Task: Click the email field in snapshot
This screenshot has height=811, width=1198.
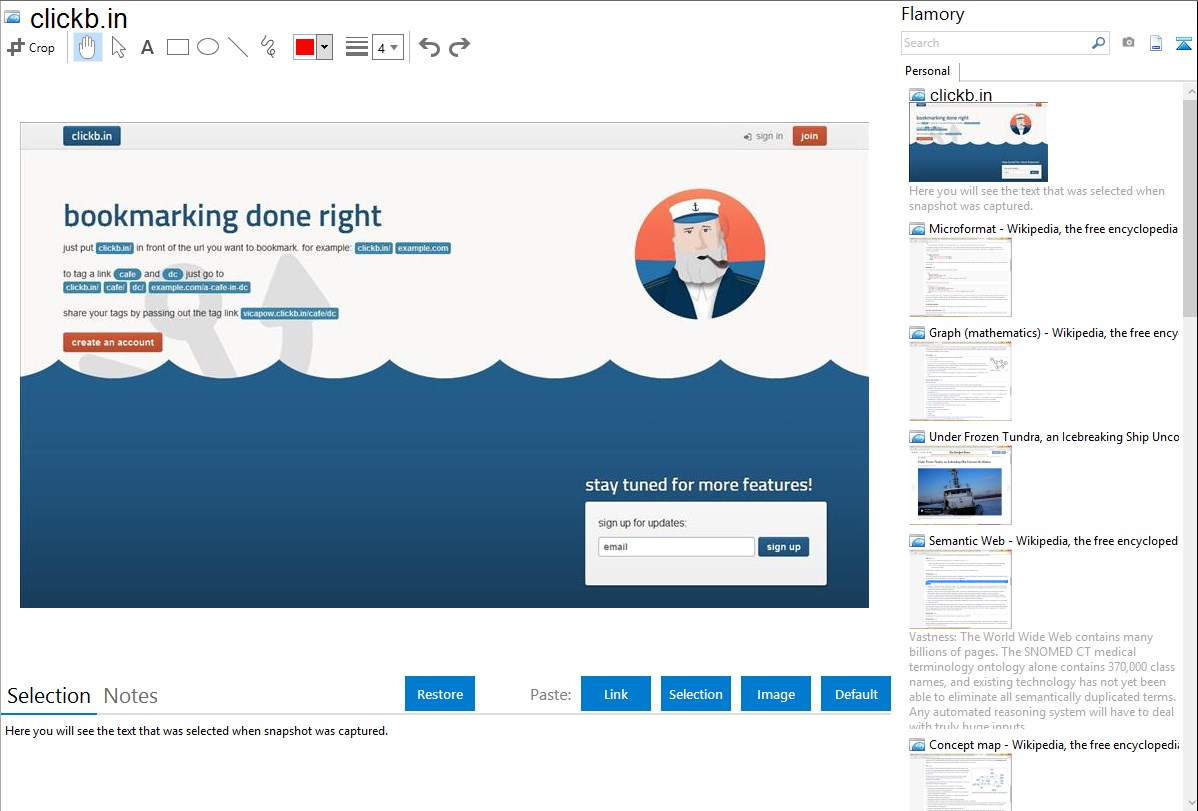Action: pyautogui.click(x=676, y=547)
